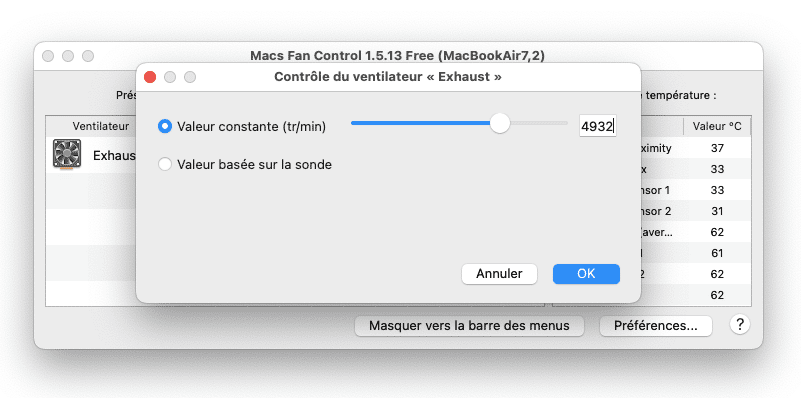
Task: Click the main window's close button
Action: tap(48, 56)
